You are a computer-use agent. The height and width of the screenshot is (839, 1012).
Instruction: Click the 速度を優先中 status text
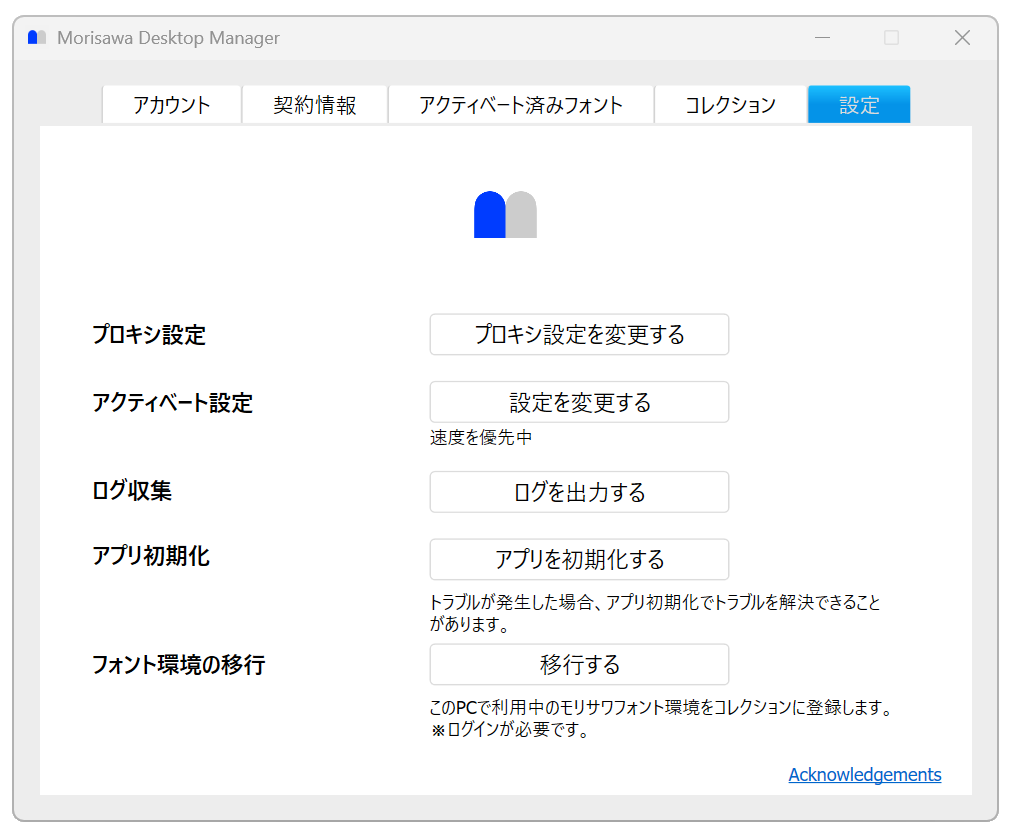click(x=481, y=438)
